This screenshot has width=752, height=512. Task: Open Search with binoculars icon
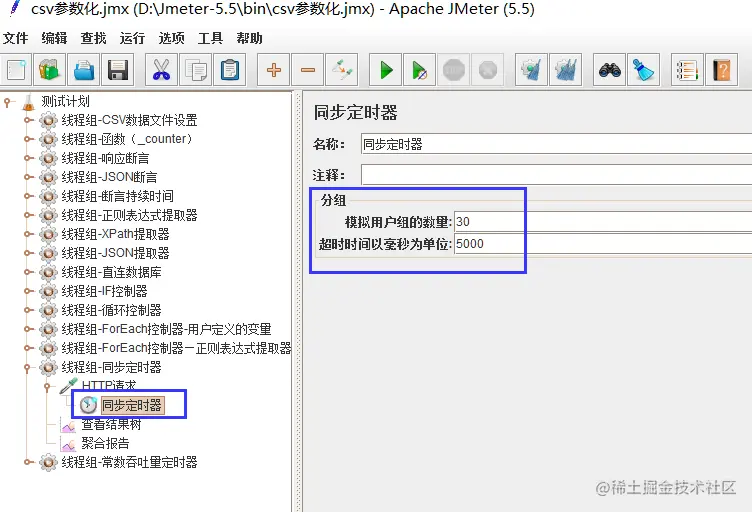[610, 70]
